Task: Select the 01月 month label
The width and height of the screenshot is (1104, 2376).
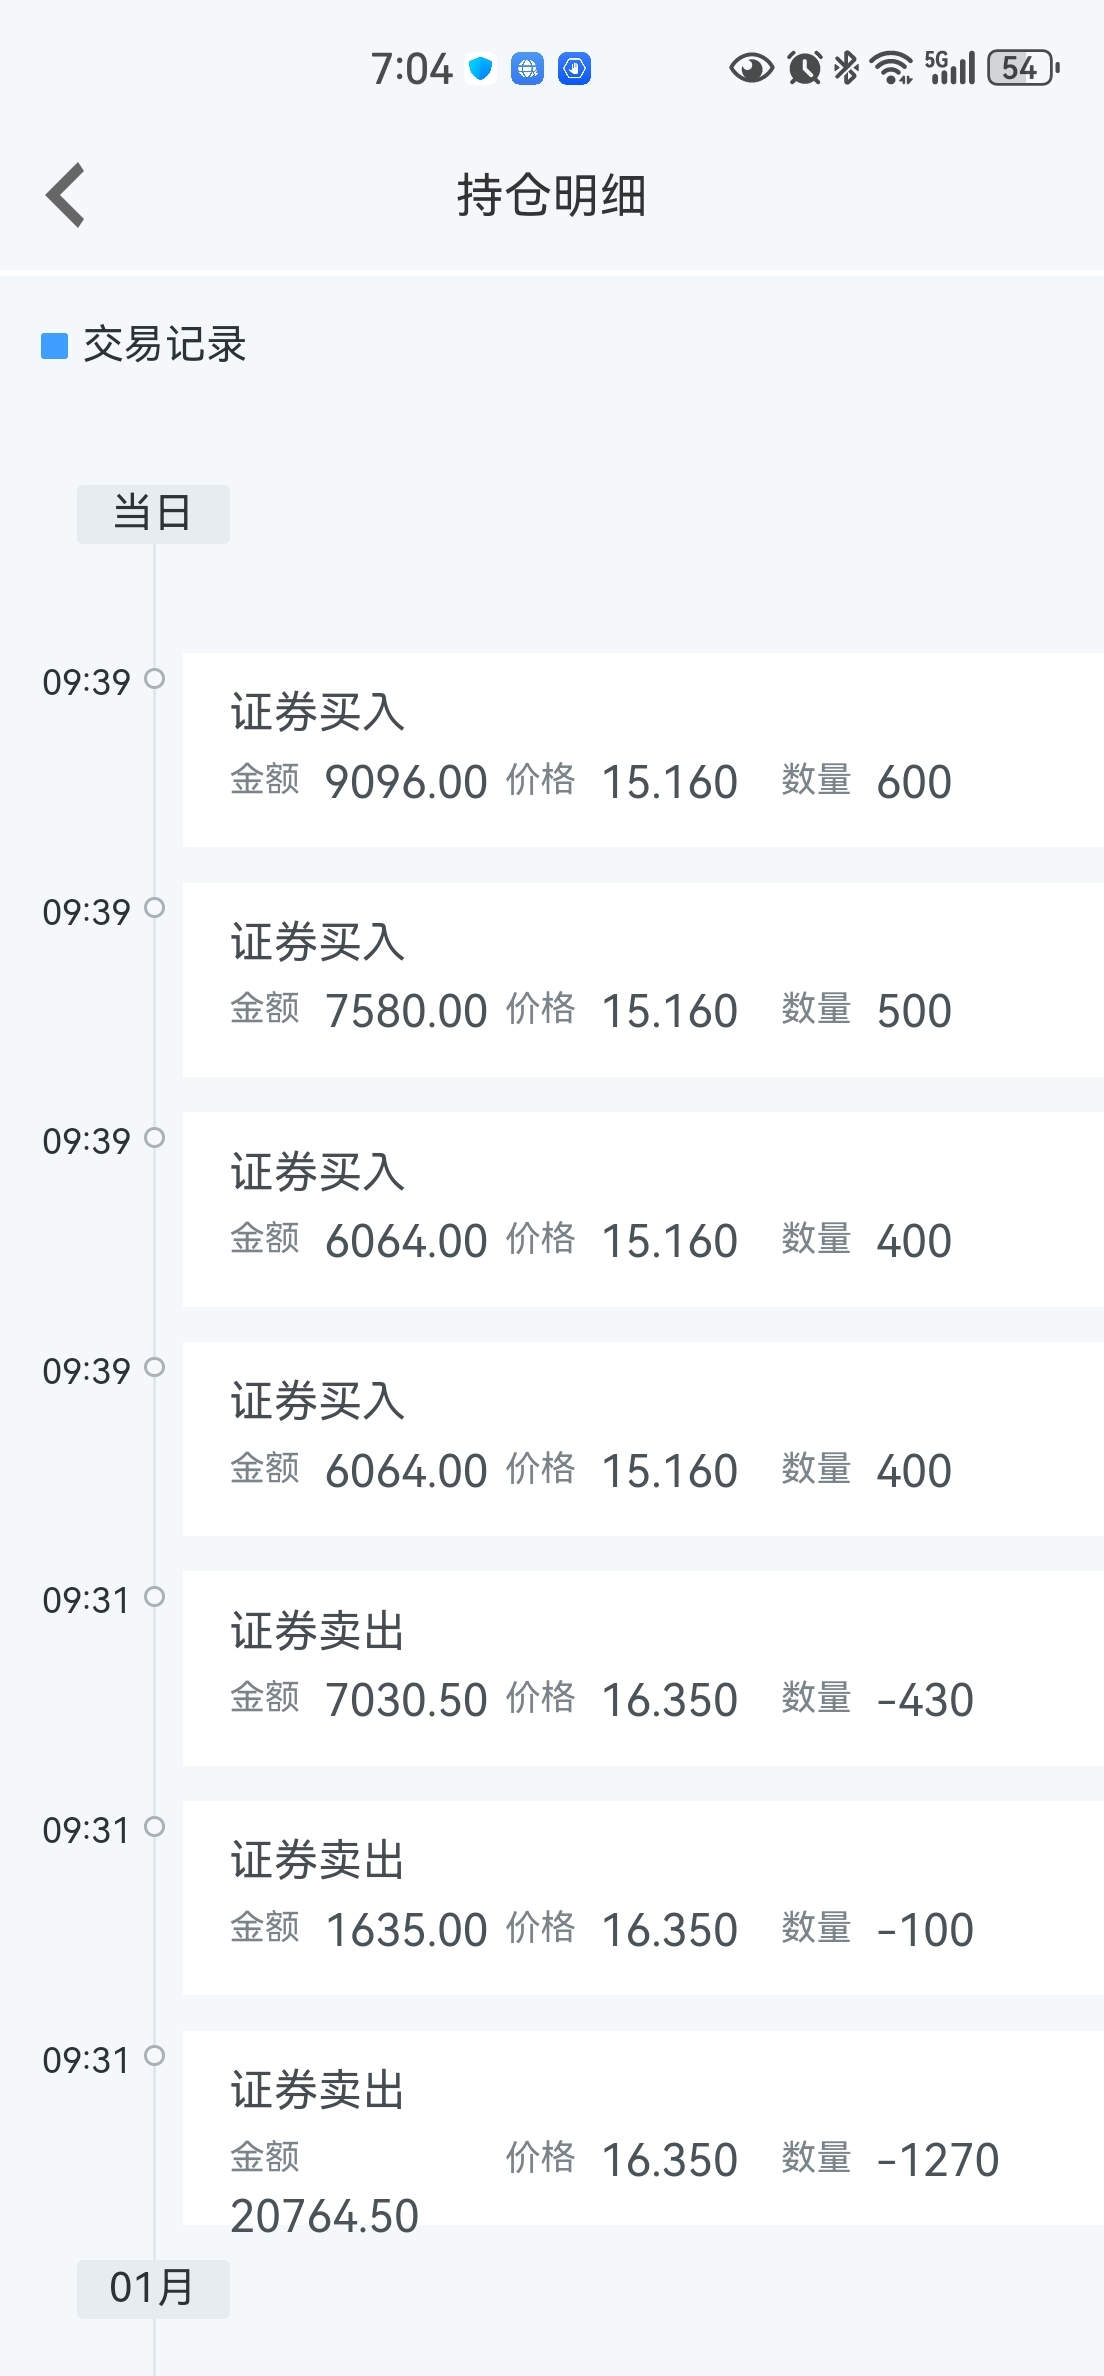Action: (x=153, y=2288)
